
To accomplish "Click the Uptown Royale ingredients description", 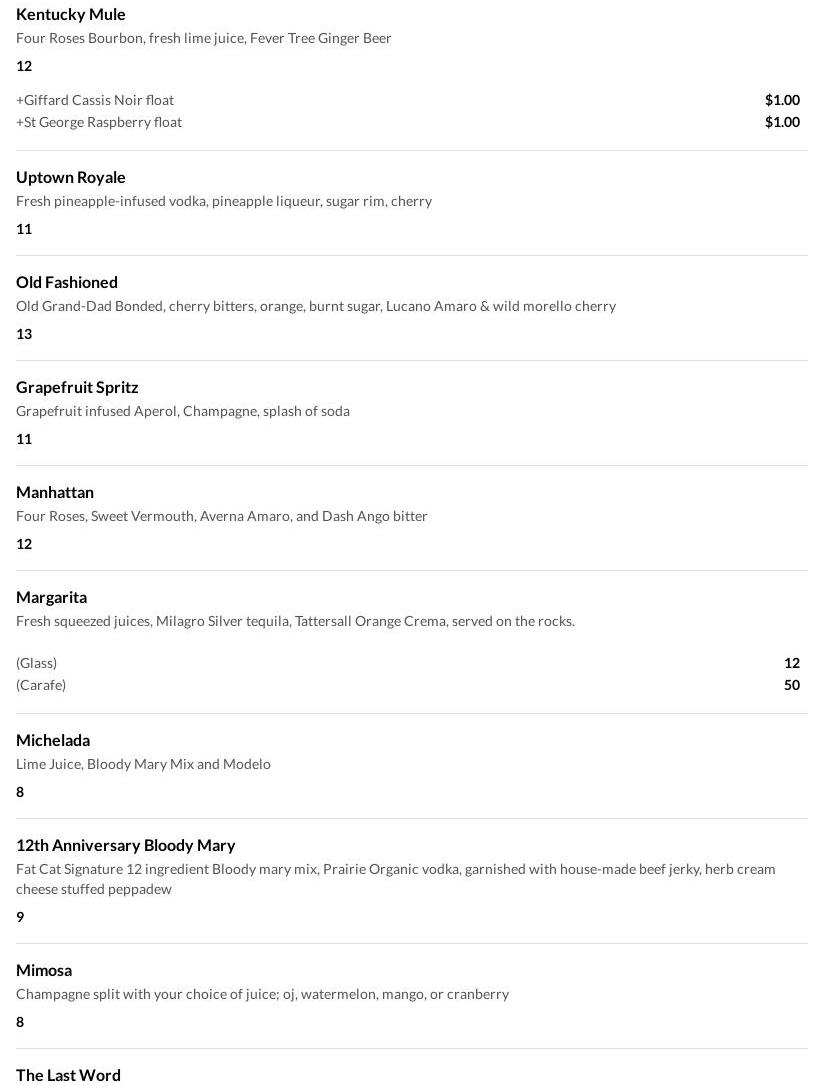I will [224, 201].
